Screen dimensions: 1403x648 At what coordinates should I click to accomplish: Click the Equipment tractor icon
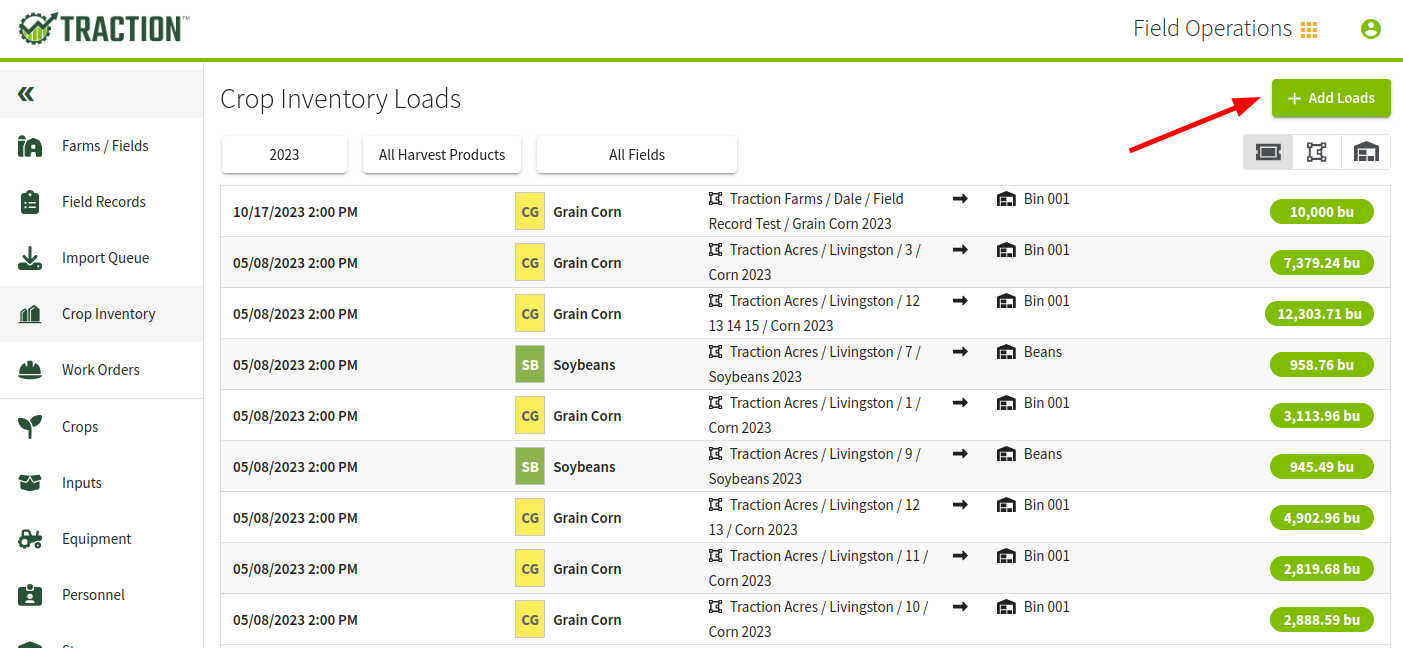(30, 539)
